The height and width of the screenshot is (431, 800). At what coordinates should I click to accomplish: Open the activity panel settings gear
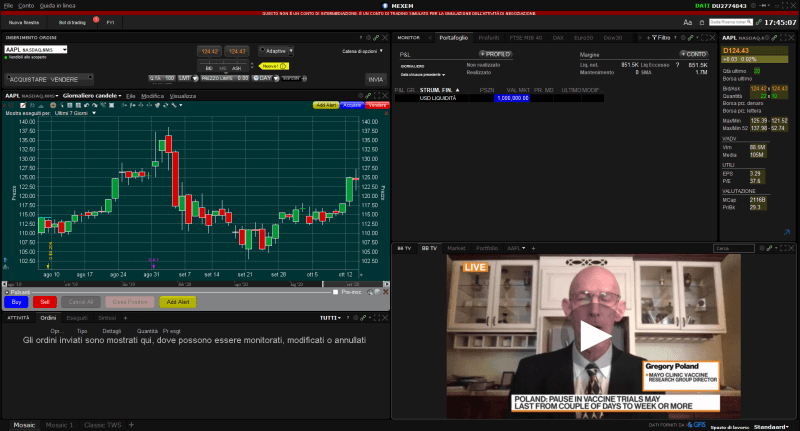click(x=356, y=318)
